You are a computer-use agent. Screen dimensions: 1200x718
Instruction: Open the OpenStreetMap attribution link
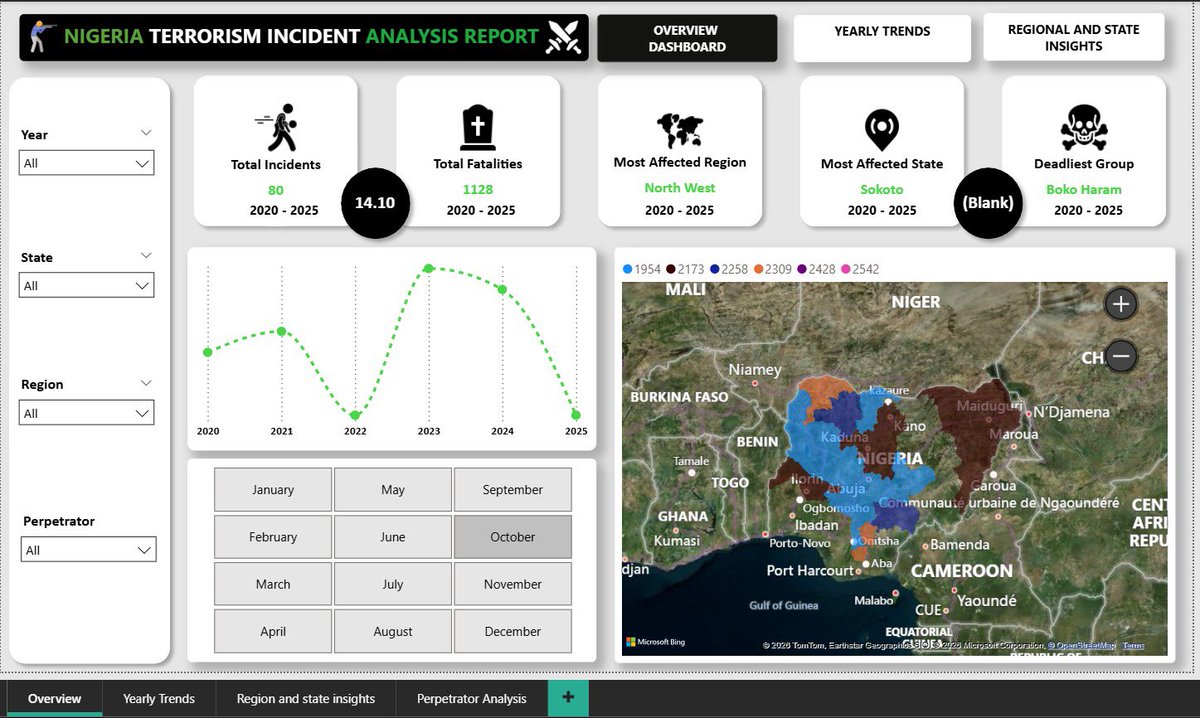[x=1082, y=646]
